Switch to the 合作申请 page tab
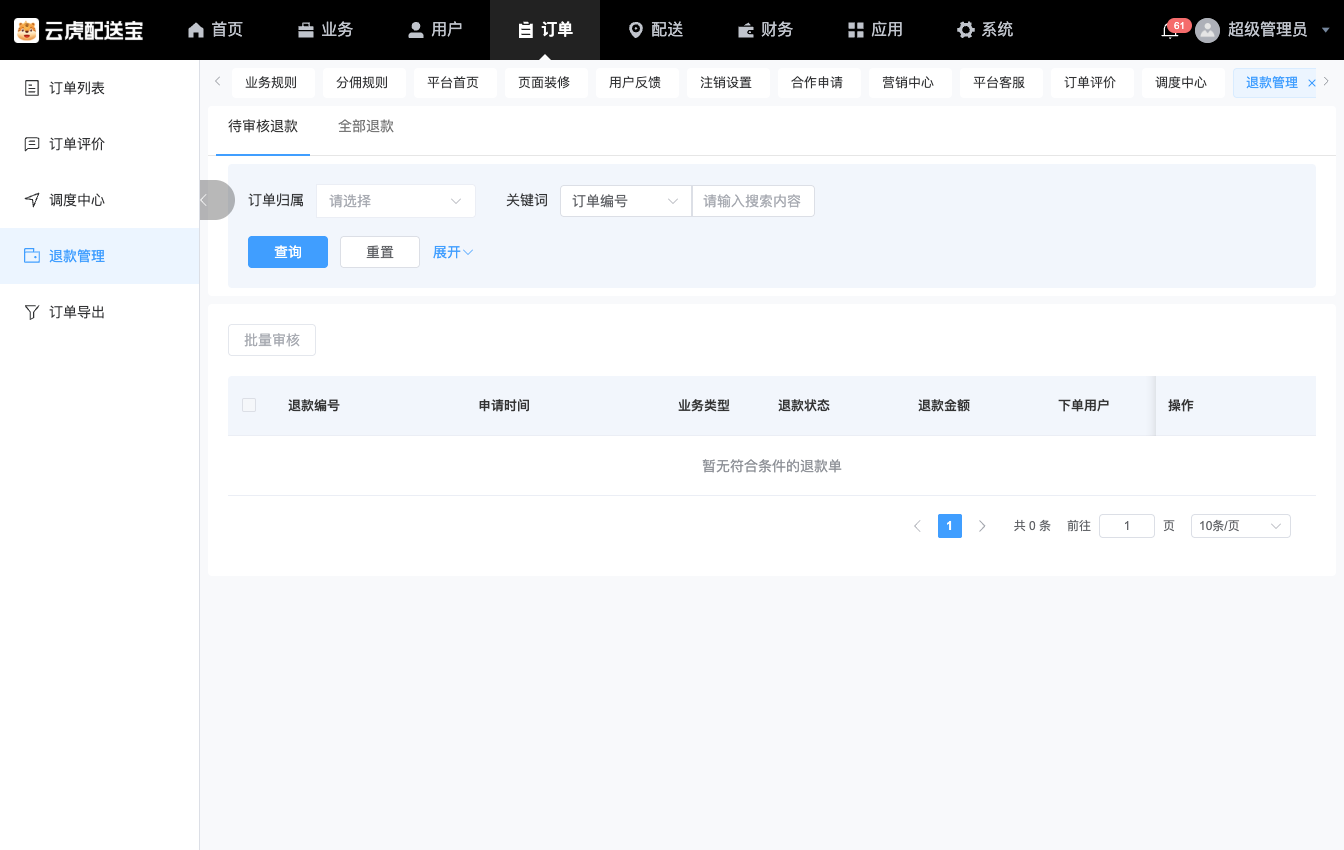Image resolution: width=1344 pixels, height=850 pixels. point(817,83)
